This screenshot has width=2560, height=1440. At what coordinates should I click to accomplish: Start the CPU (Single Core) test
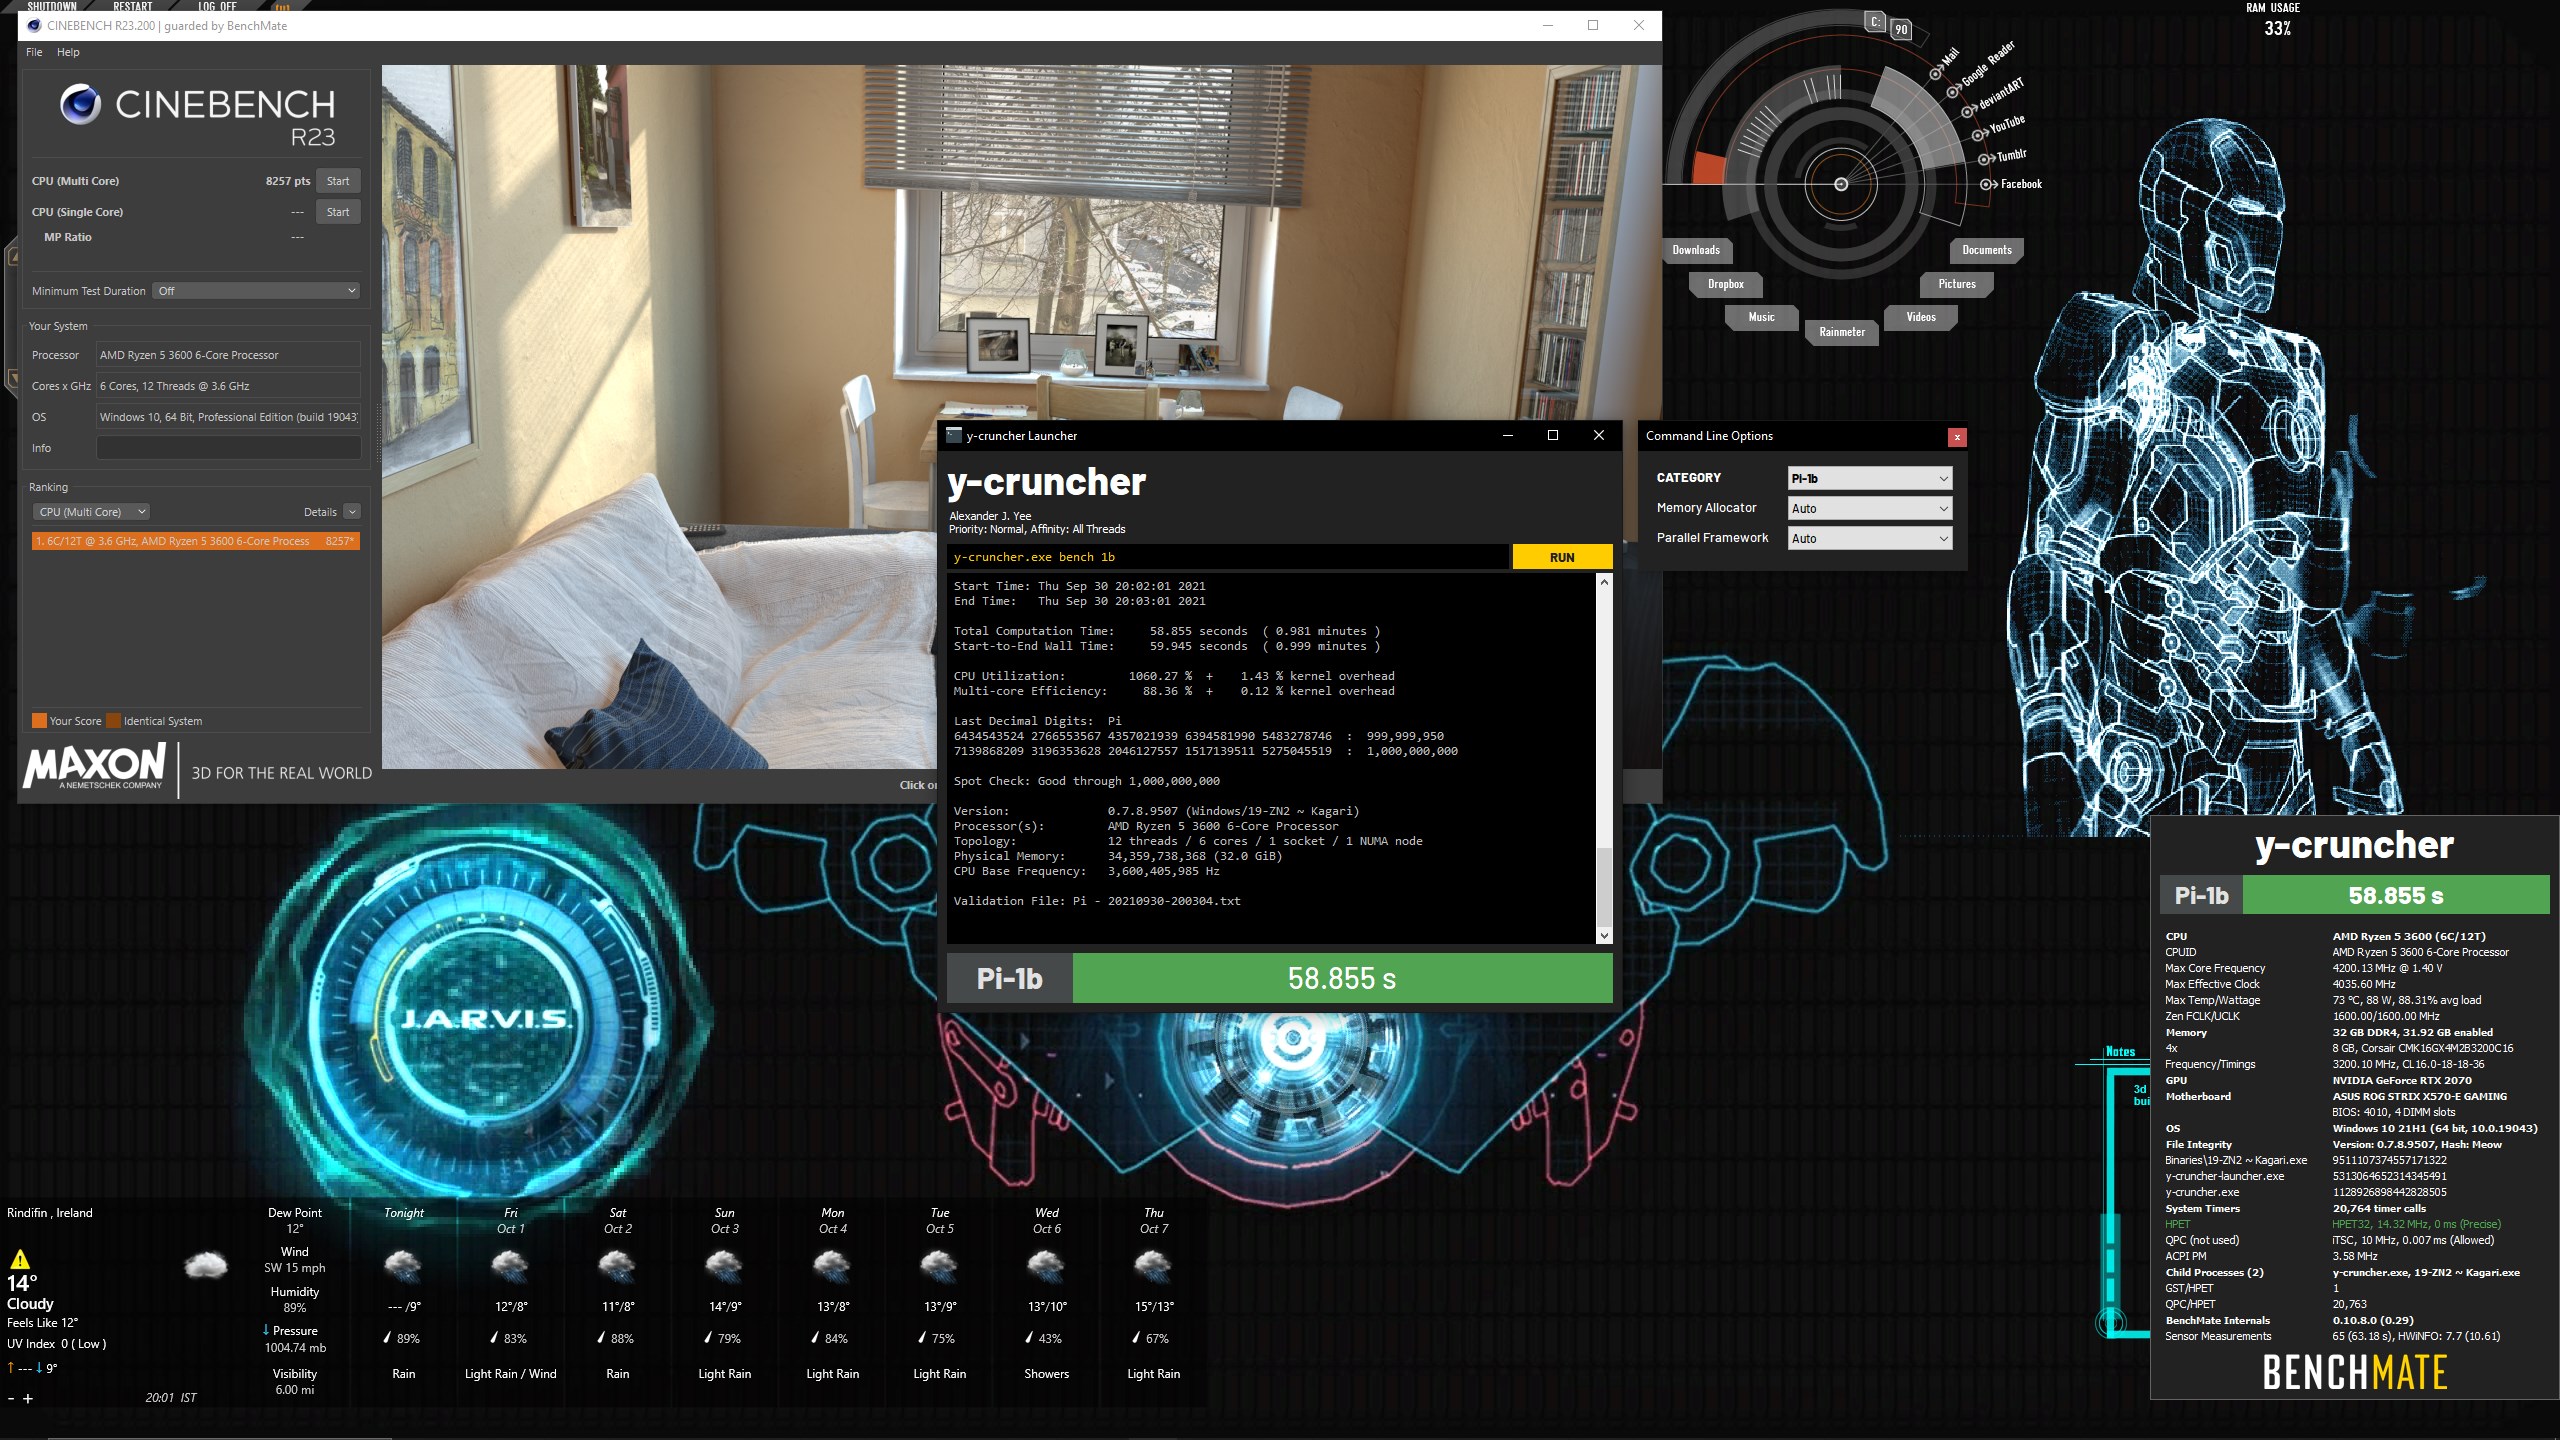click(x=338, y=212)
